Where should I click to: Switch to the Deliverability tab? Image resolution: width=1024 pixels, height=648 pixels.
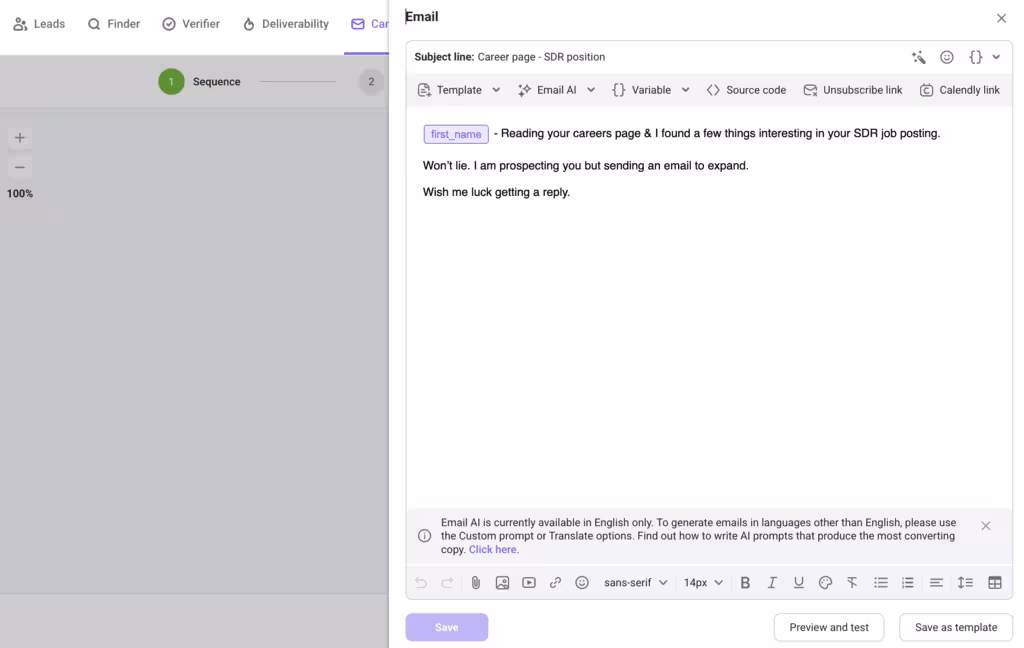pyautogui.click(x=285, y=24)
